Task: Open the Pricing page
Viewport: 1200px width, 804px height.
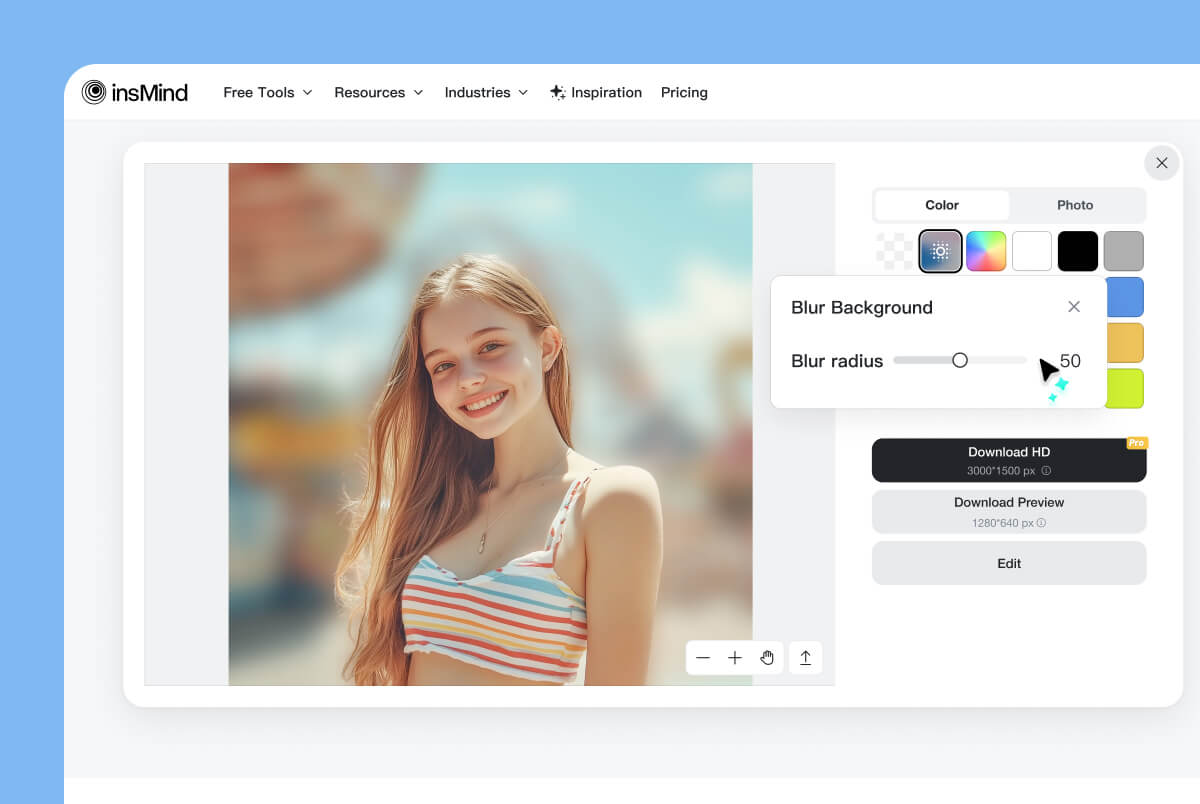Action: point(684,92)
